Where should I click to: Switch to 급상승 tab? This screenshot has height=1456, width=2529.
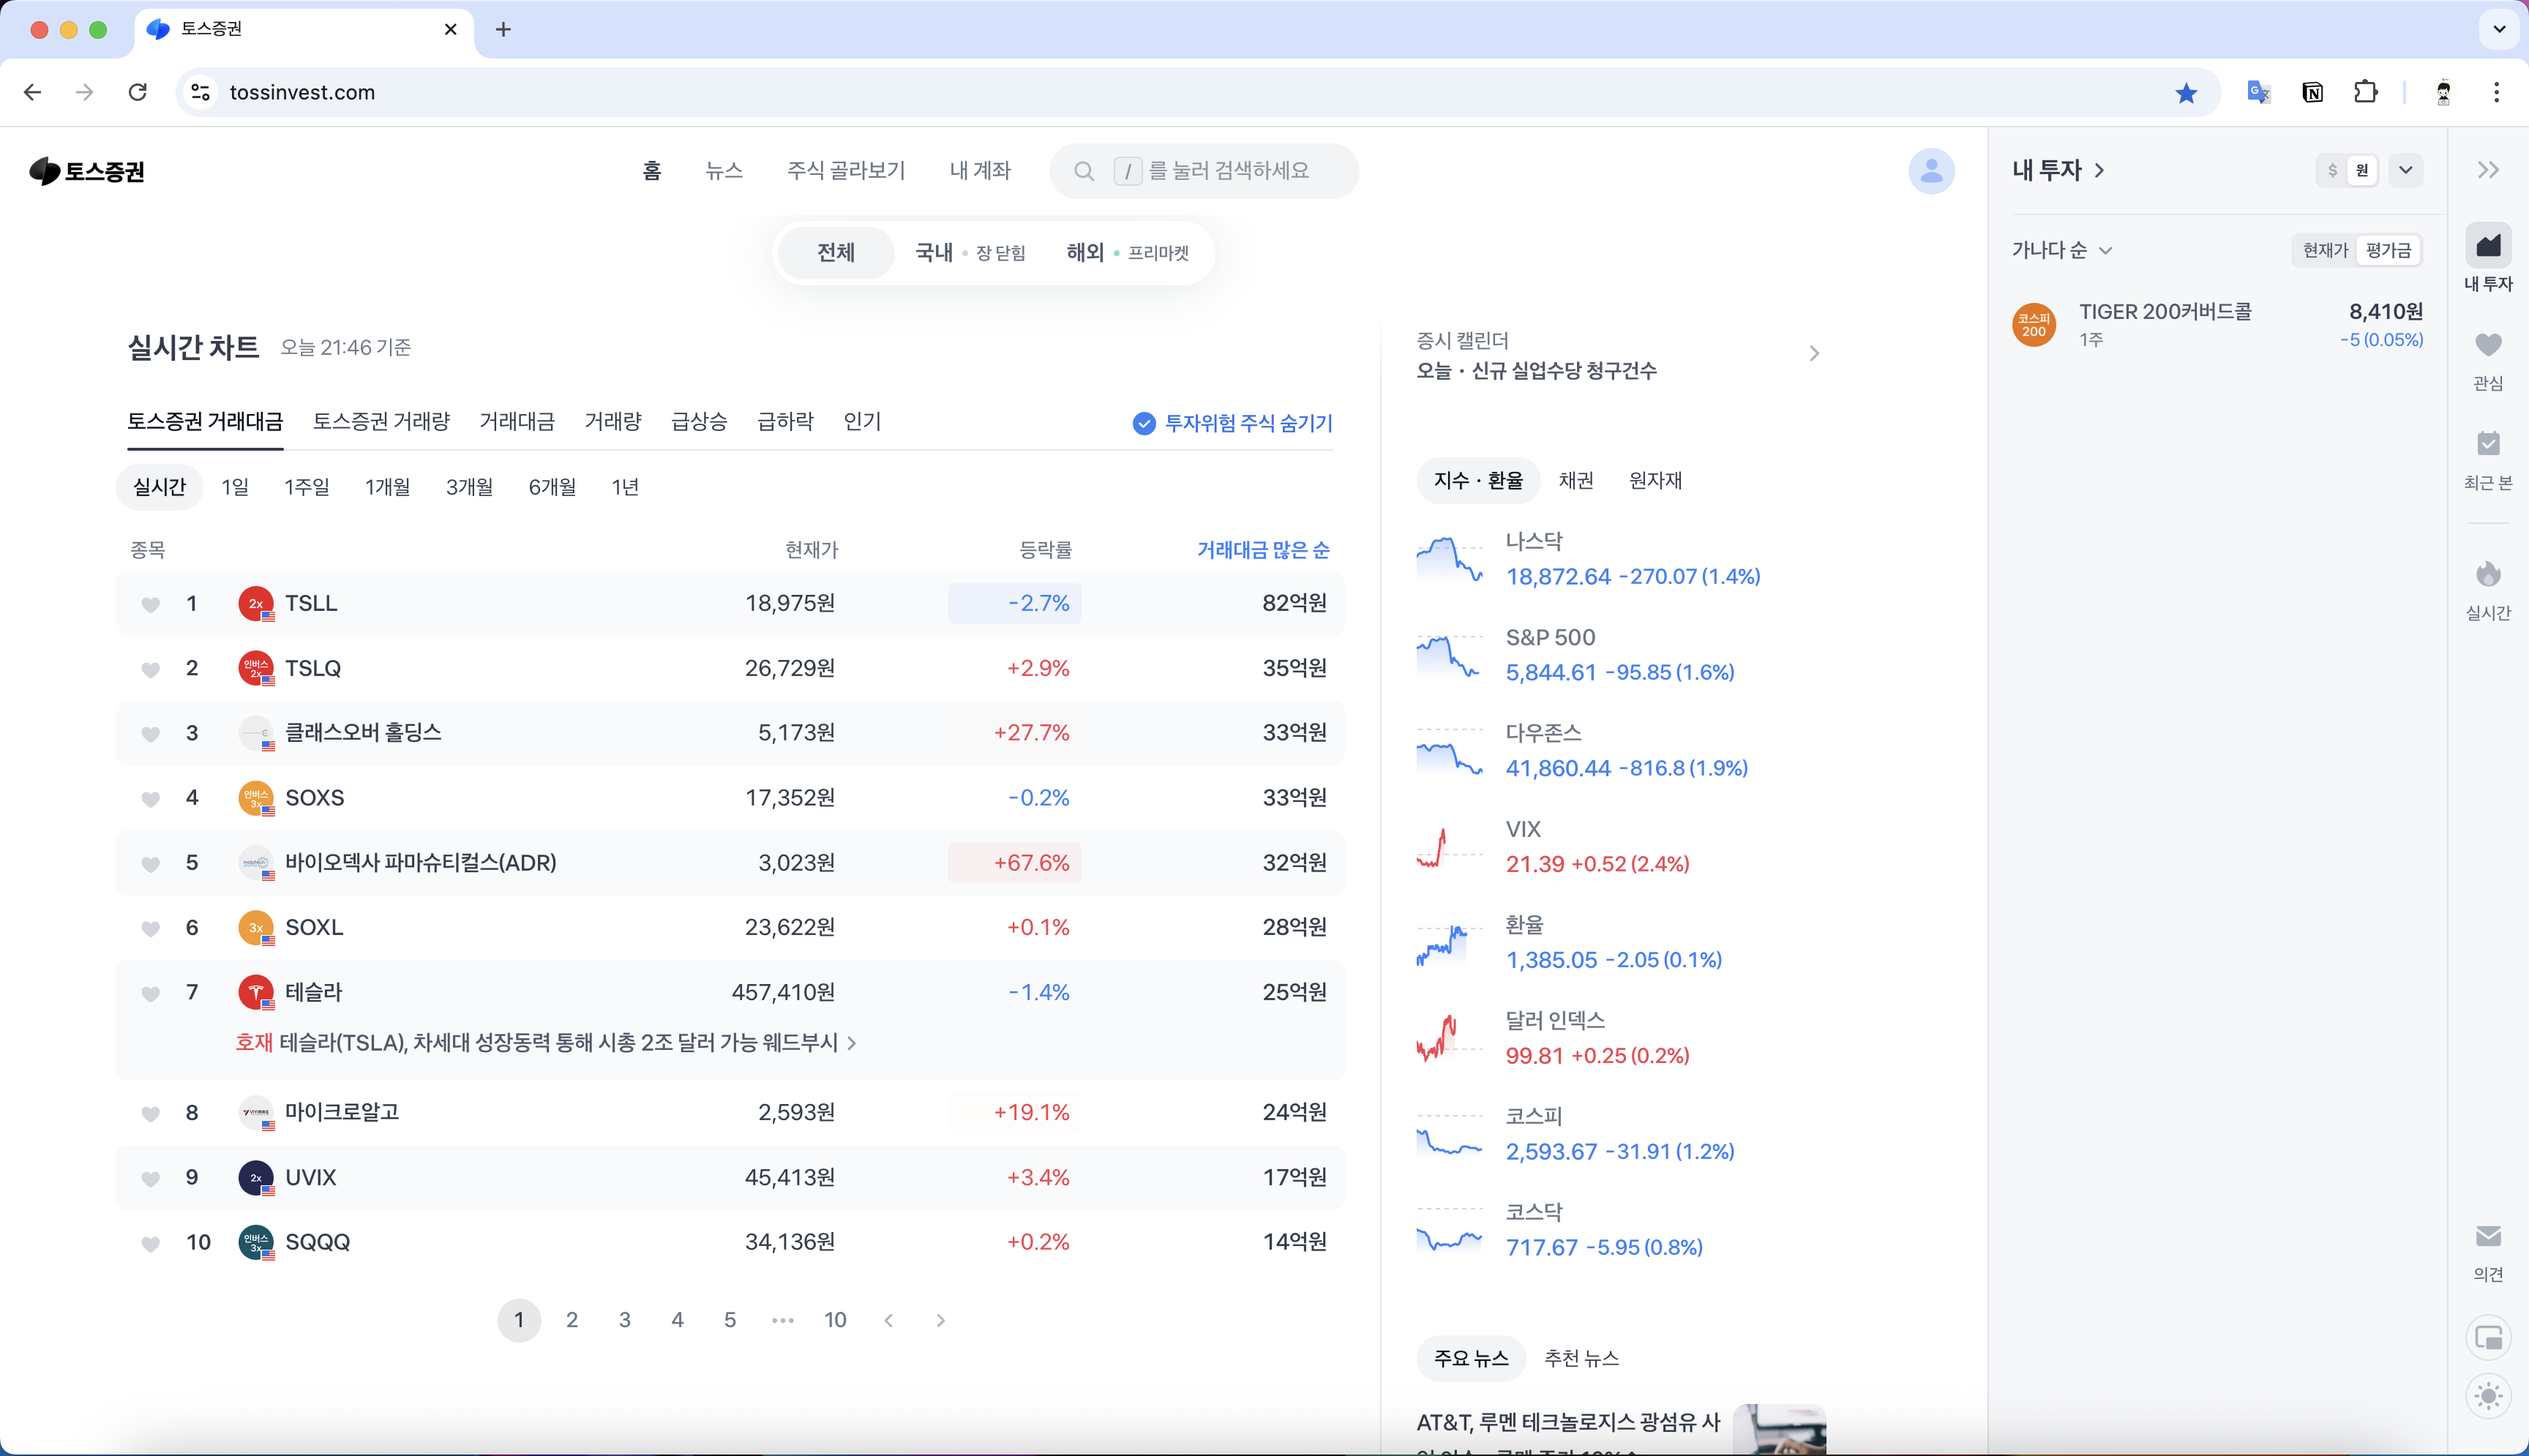click(x=699, y=422)
